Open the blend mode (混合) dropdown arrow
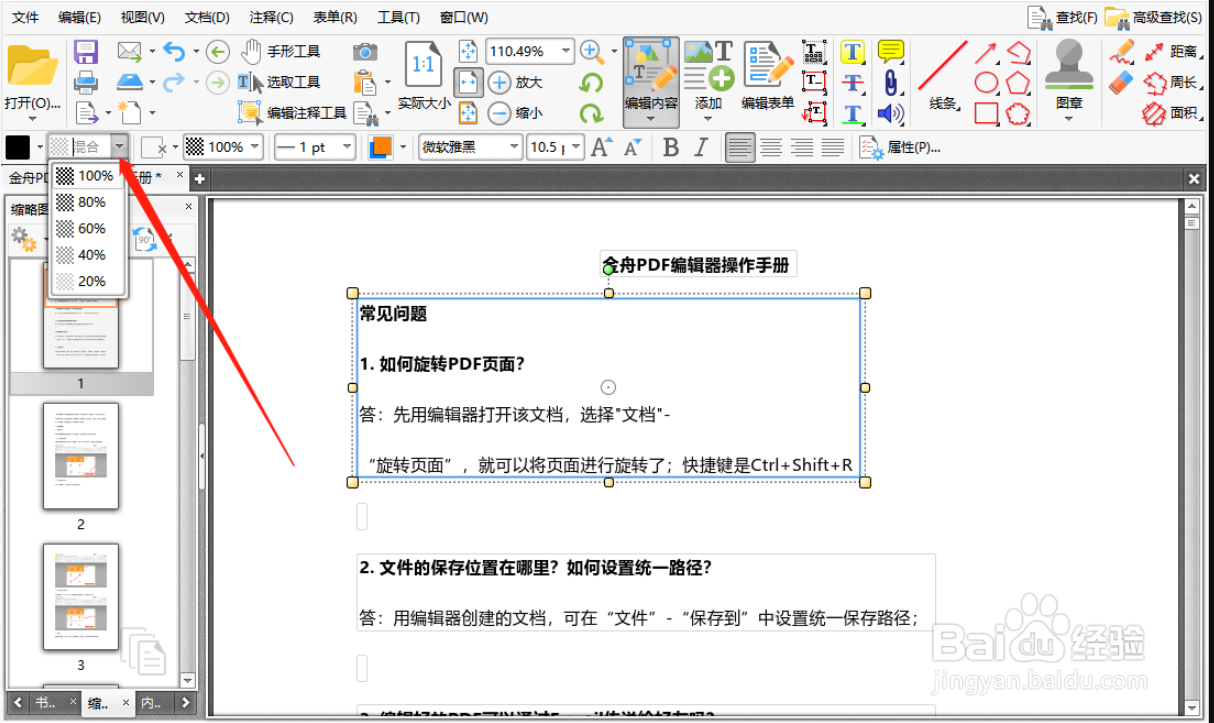Image resolution: width=1214 pixels, height=723 pixels. pos(120,148)
